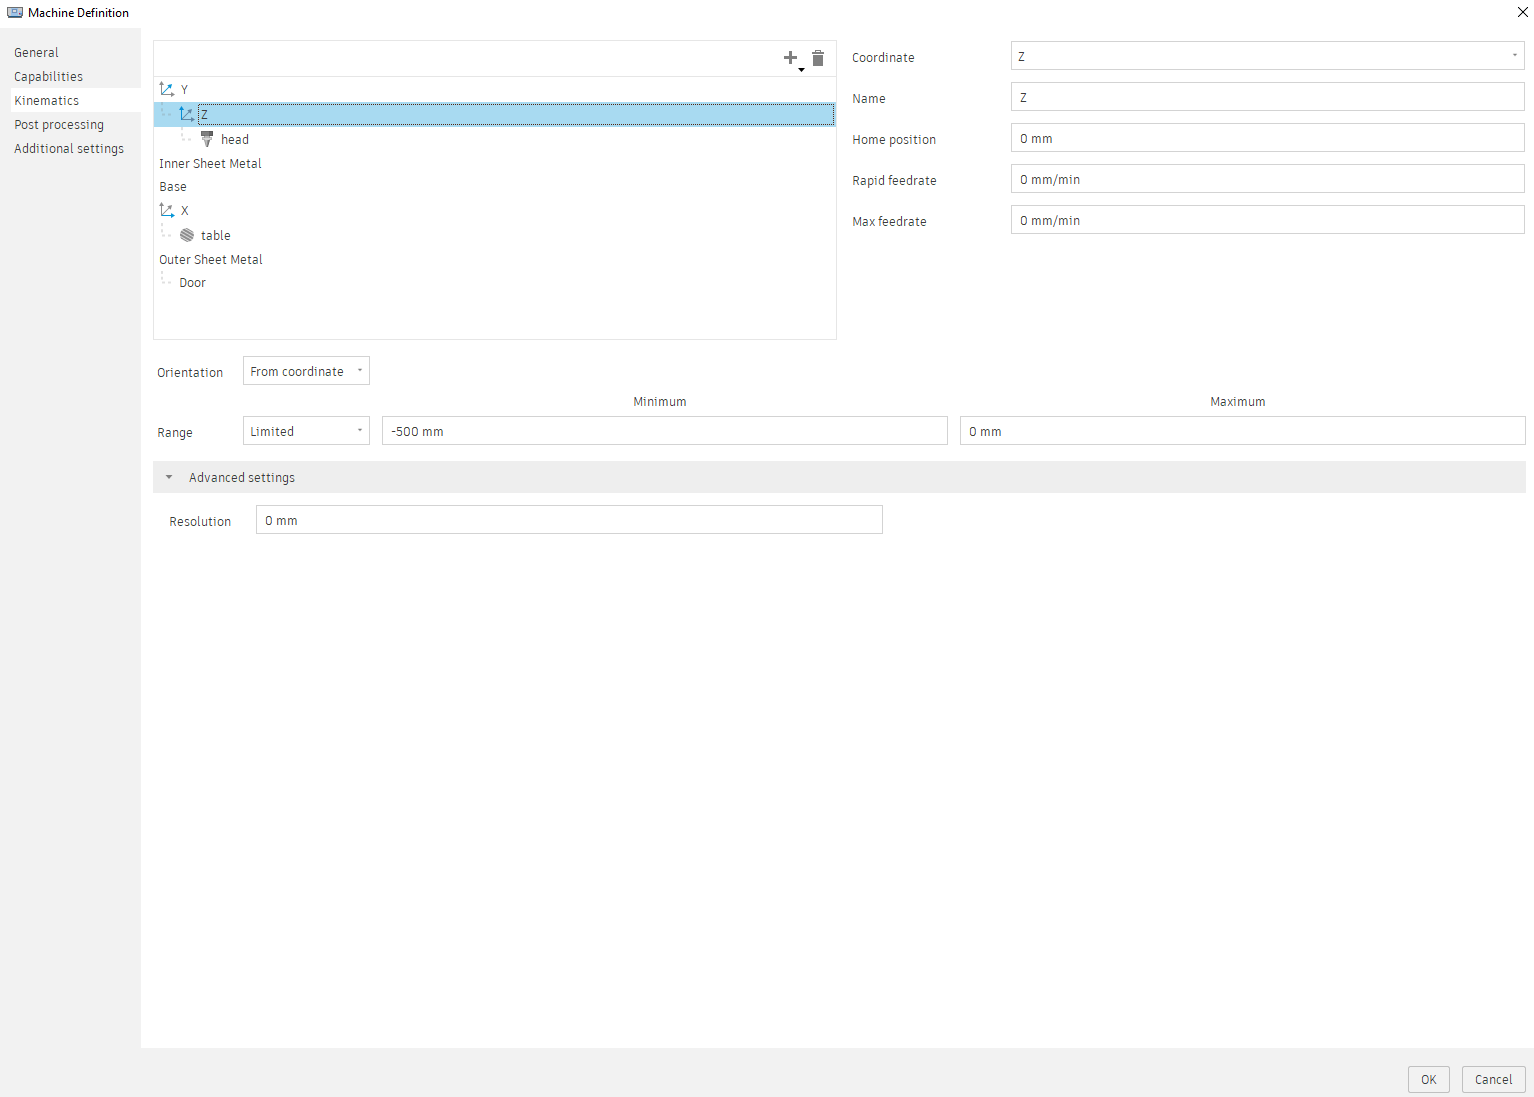
Task: Click the X axis icon in tree
Action: [x=167, y=210]
